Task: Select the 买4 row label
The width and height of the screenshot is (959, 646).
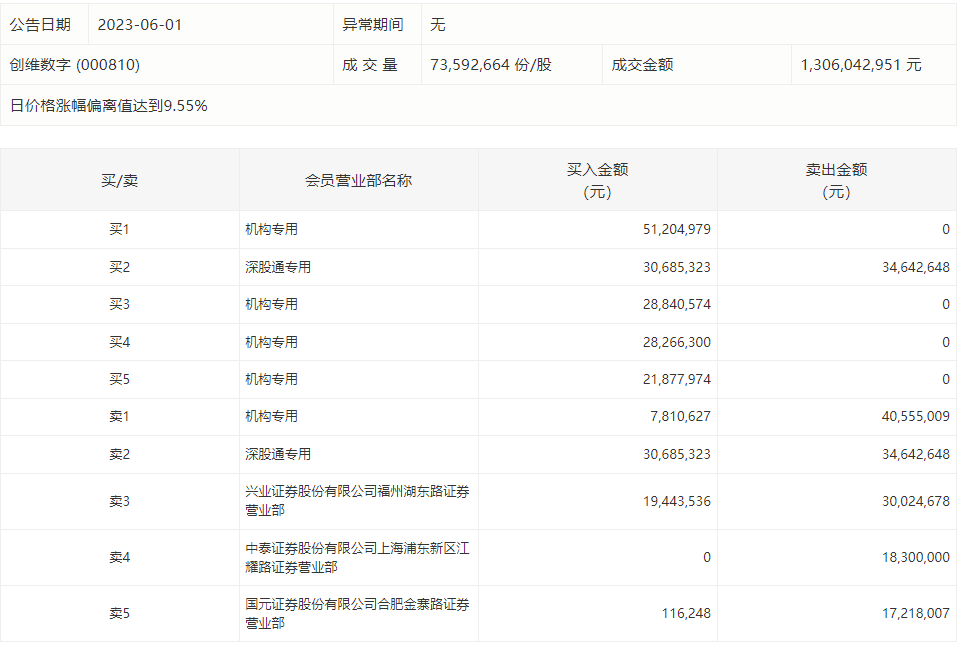Action: (119, 343)
